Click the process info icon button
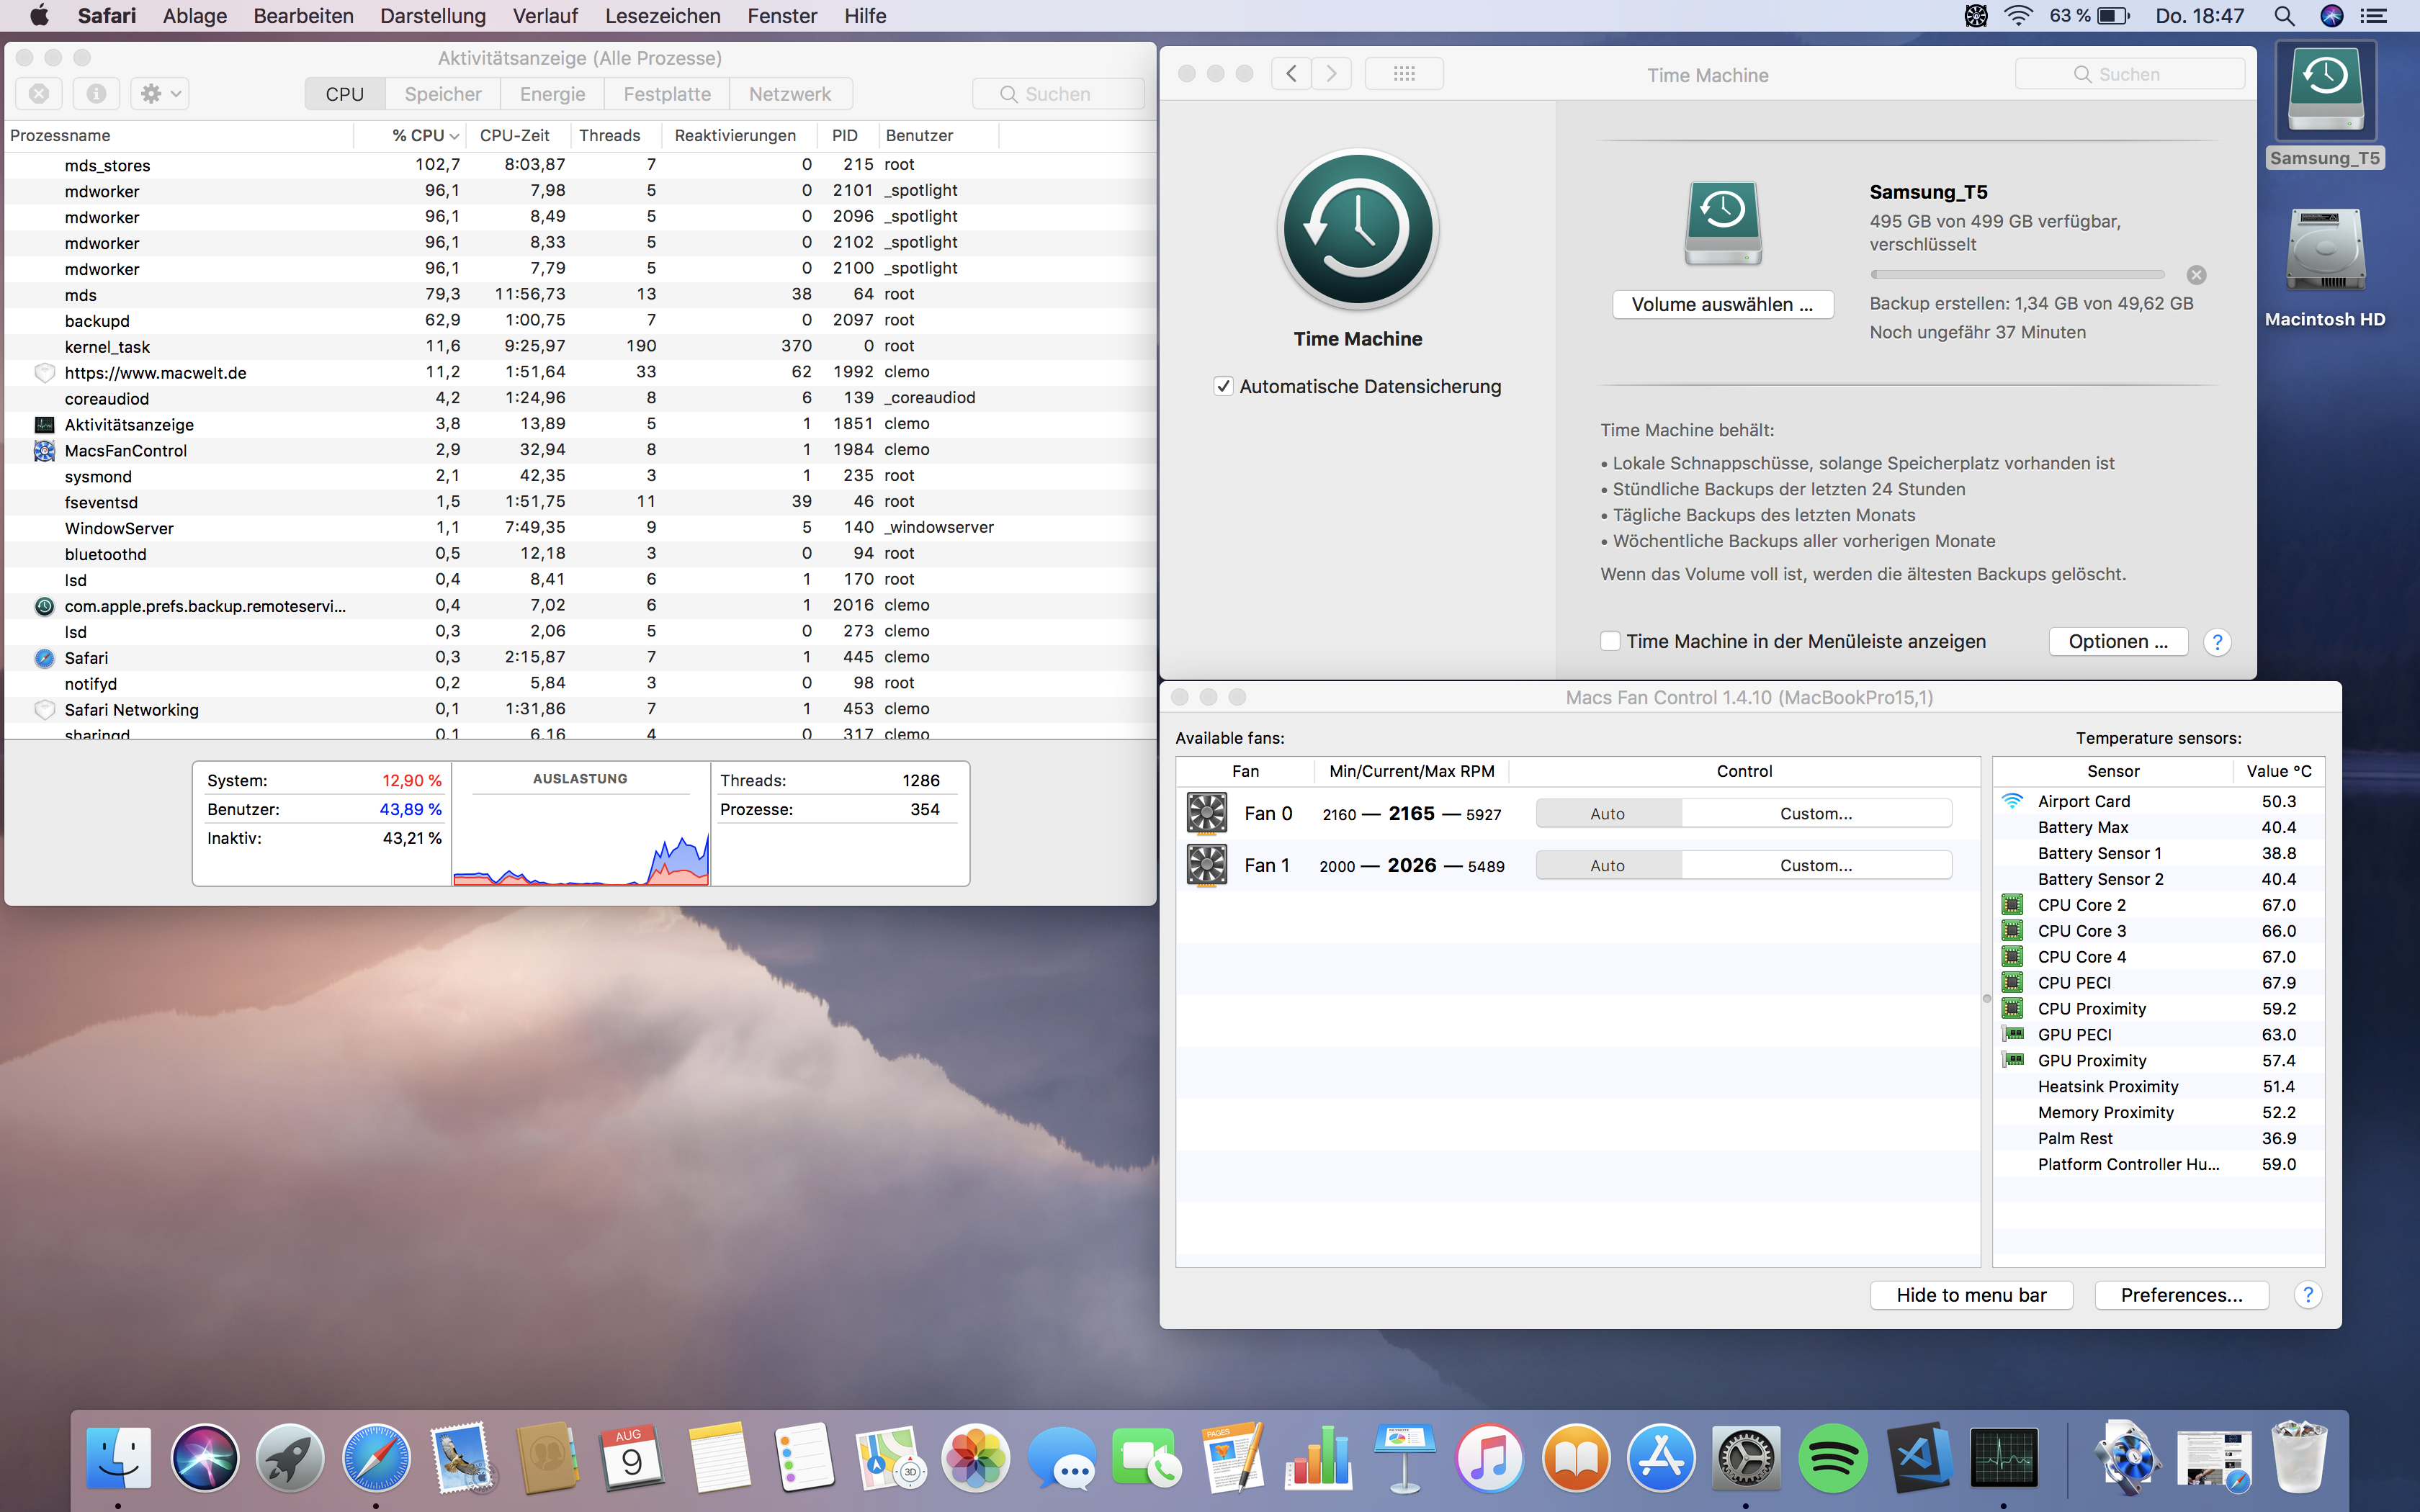The height and width of the screenshot is (1512, 2420). tap(96, 94)
